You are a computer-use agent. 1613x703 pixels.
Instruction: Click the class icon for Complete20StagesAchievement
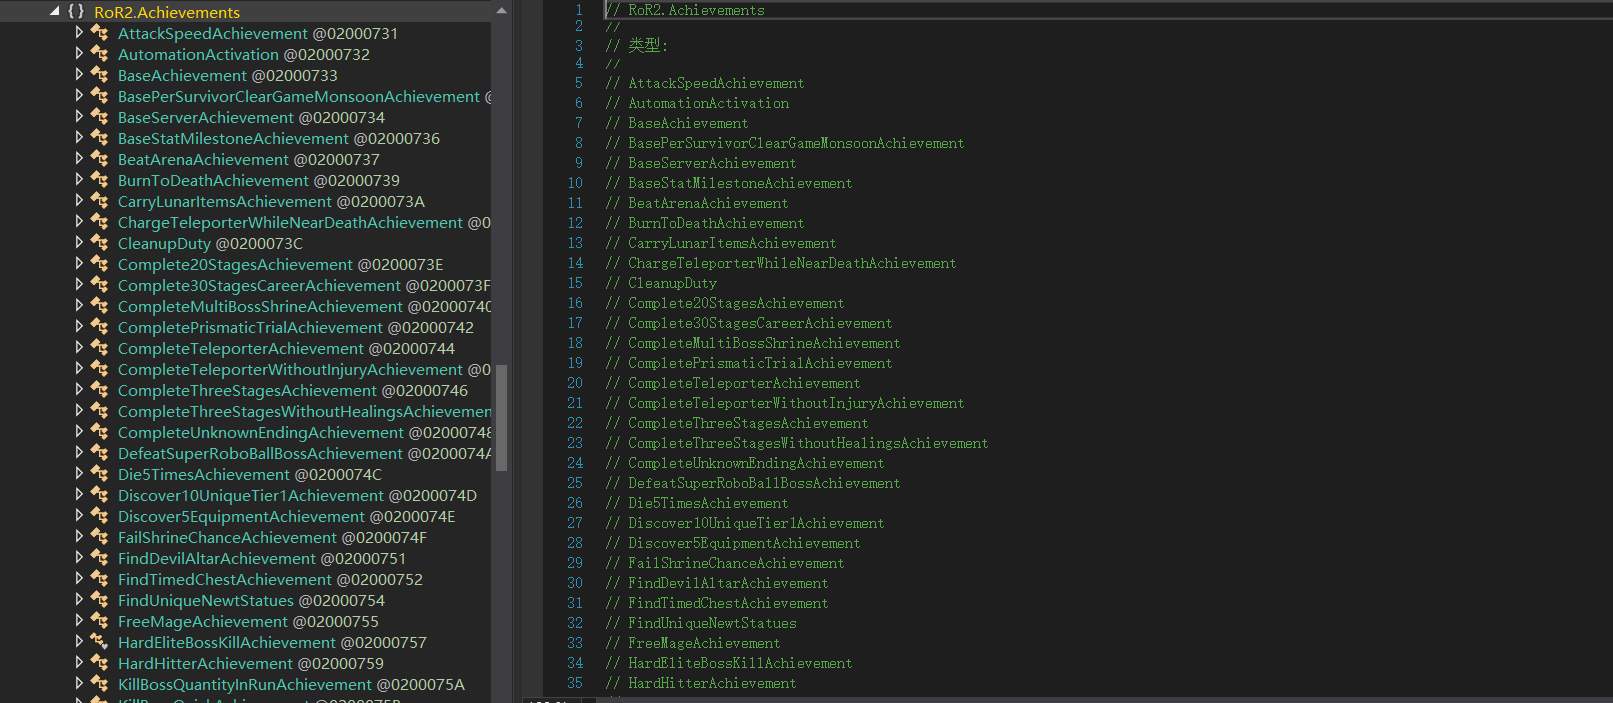tap(99, 264)
